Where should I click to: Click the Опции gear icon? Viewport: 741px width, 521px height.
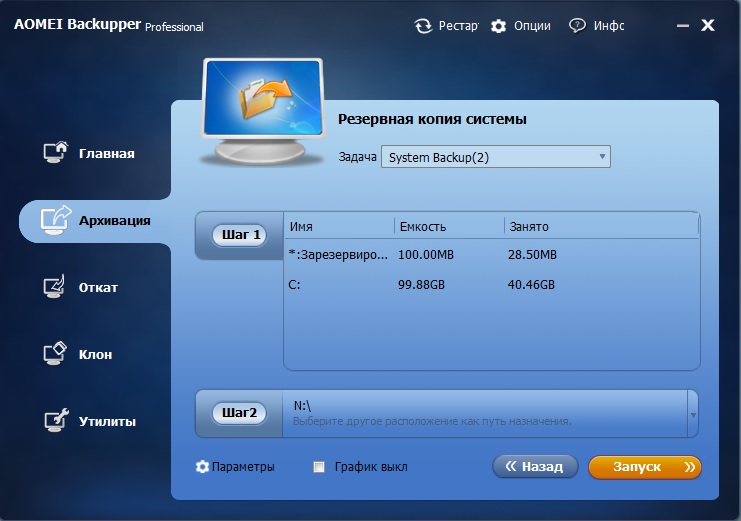click(x=498, y=26)
